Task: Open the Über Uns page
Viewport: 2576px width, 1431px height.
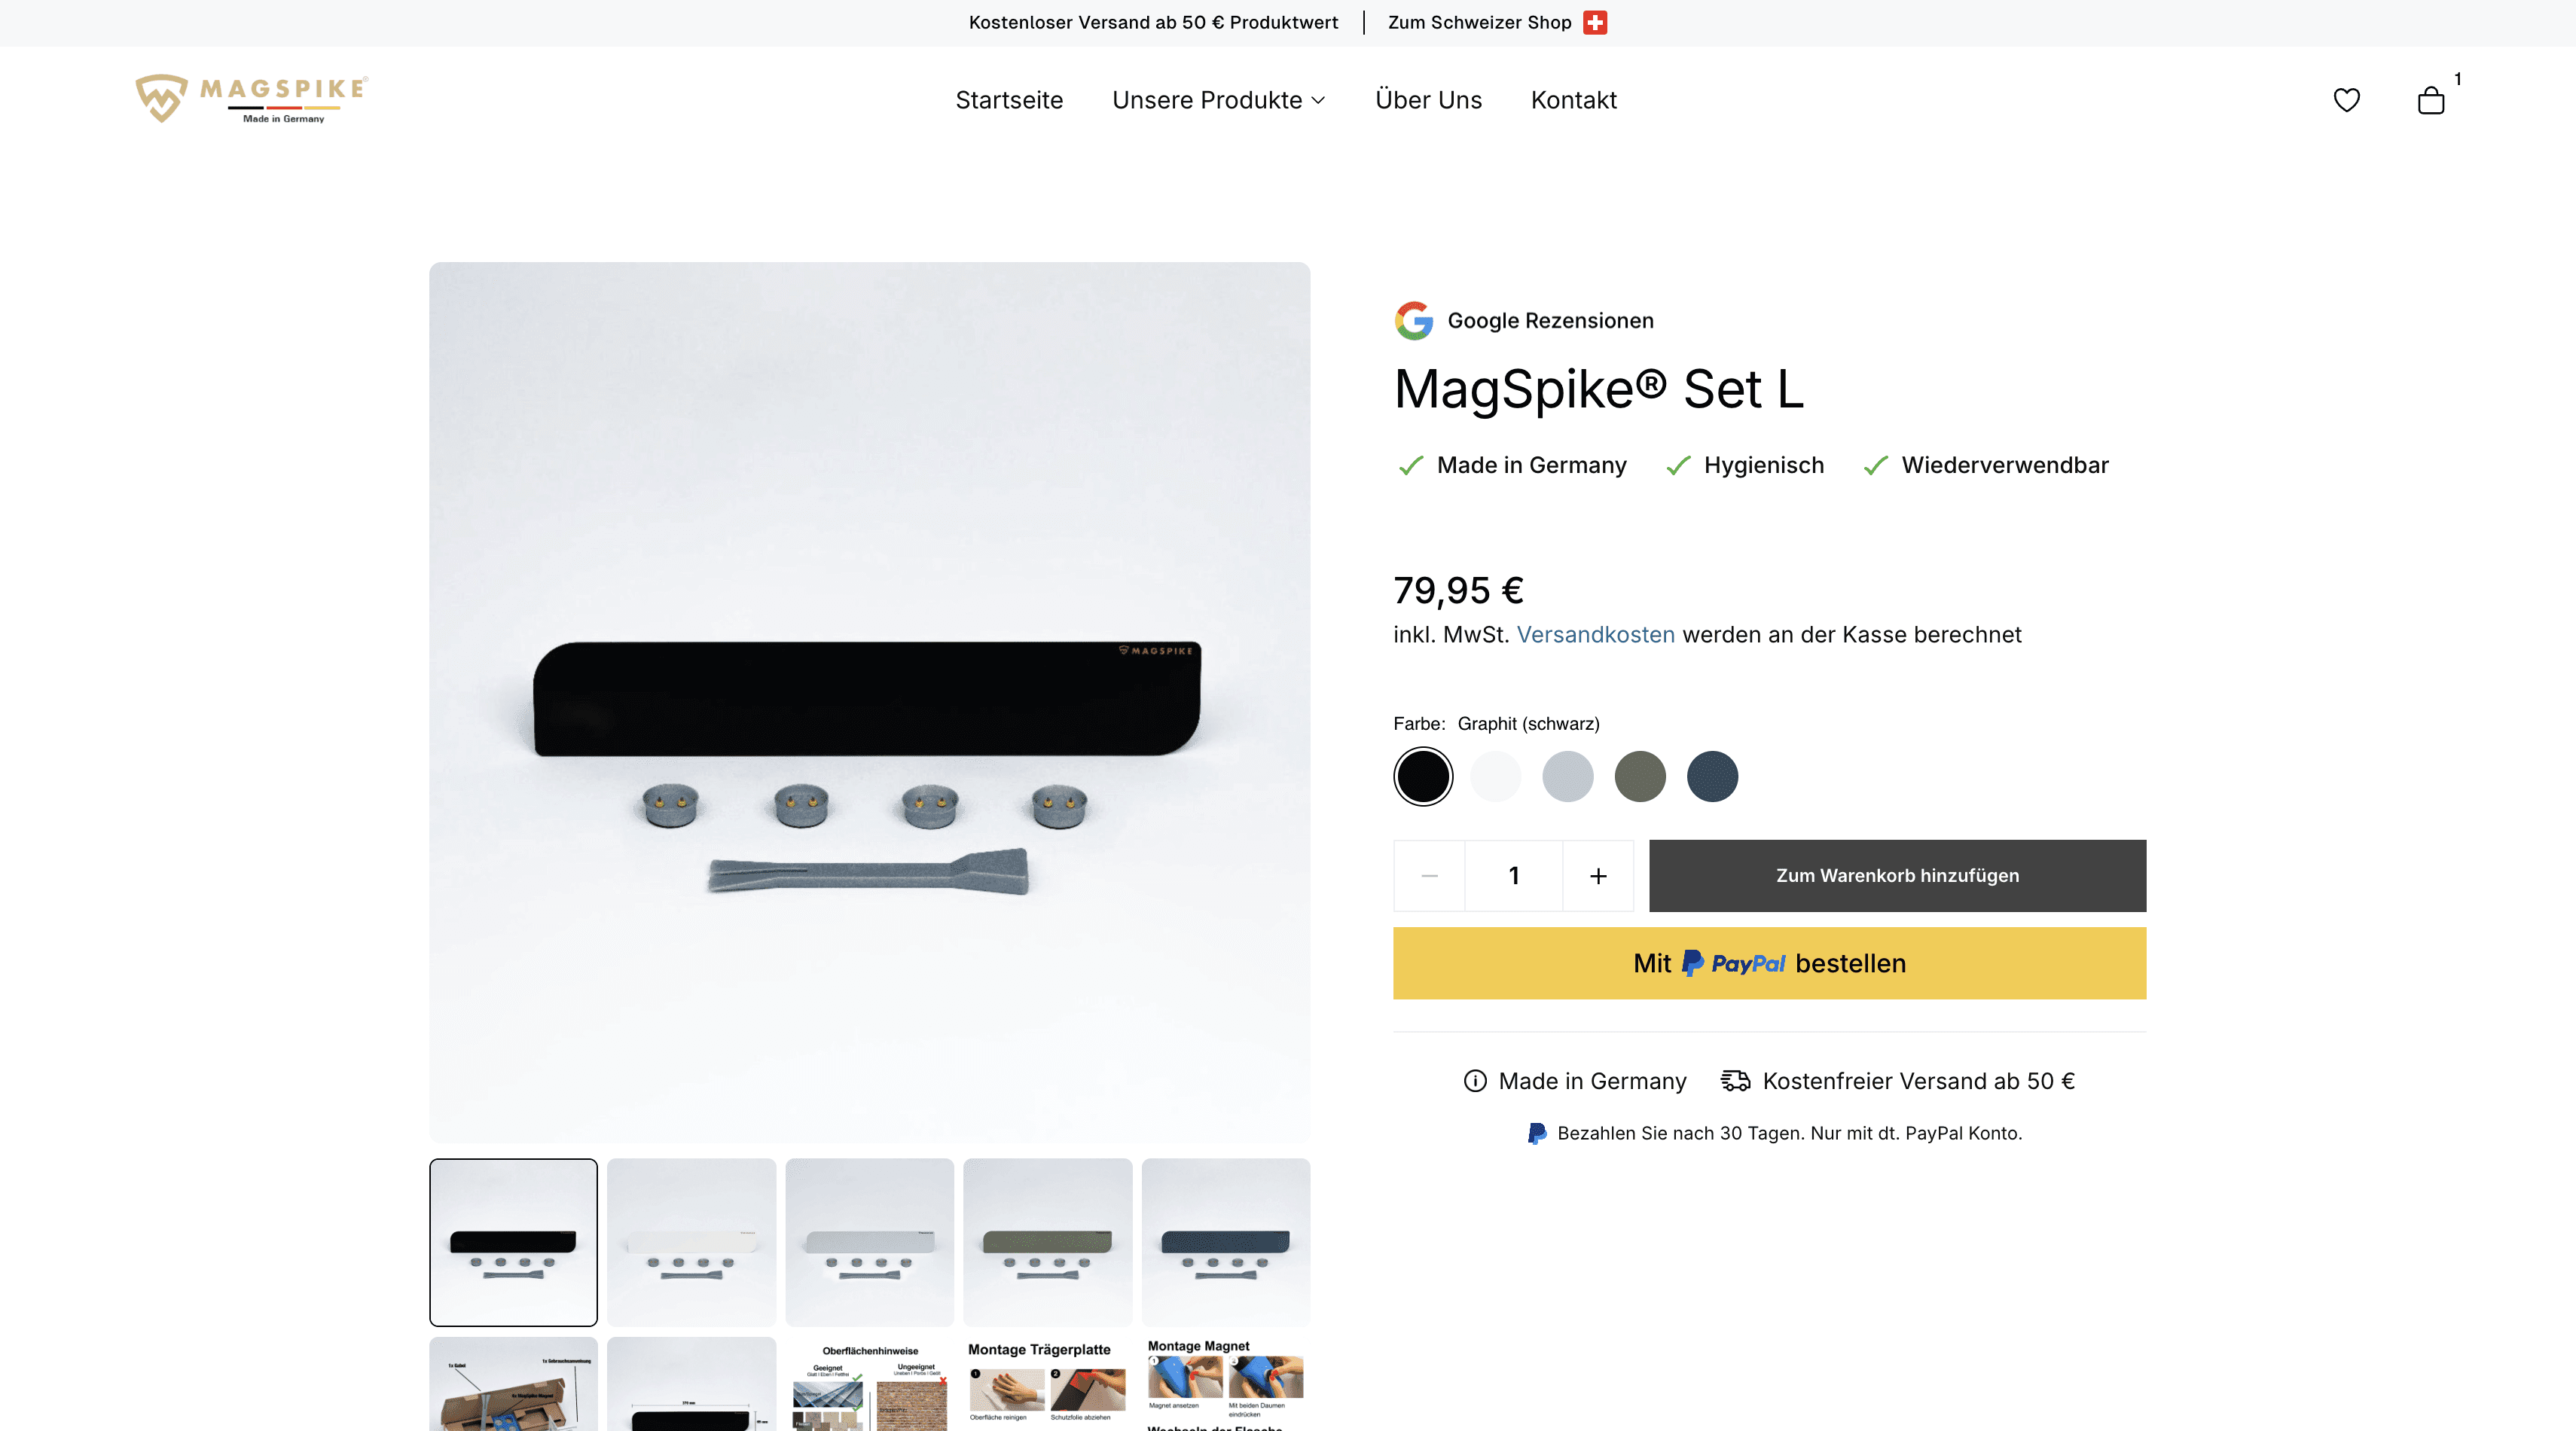Action: (1428, 100)
